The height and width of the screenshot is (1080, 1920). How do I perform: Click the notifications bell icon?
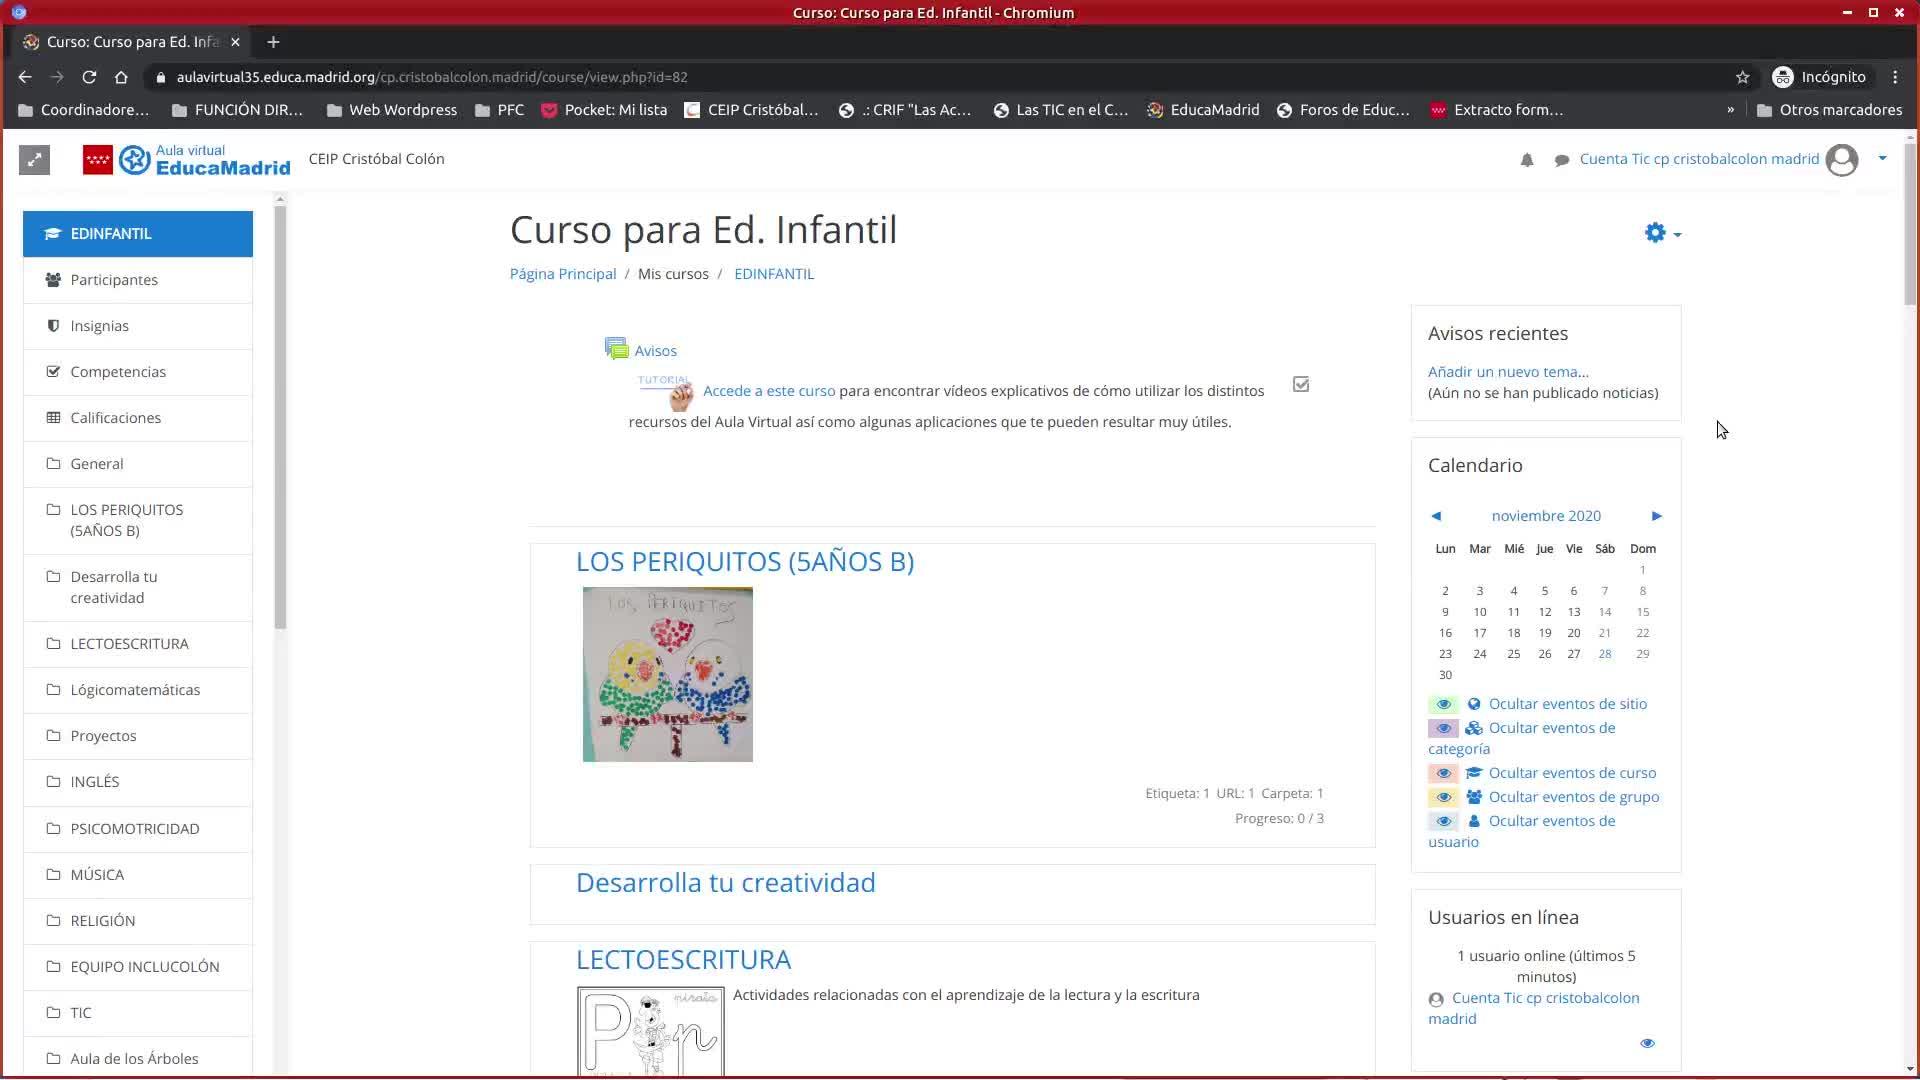(x=1526, y=160)
